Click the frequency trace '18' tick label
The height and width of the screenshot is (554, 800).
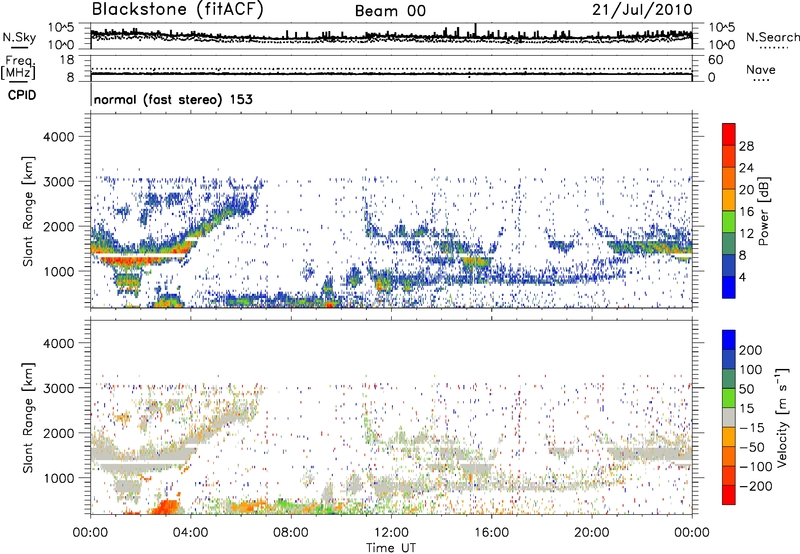[x=67, y=60]
